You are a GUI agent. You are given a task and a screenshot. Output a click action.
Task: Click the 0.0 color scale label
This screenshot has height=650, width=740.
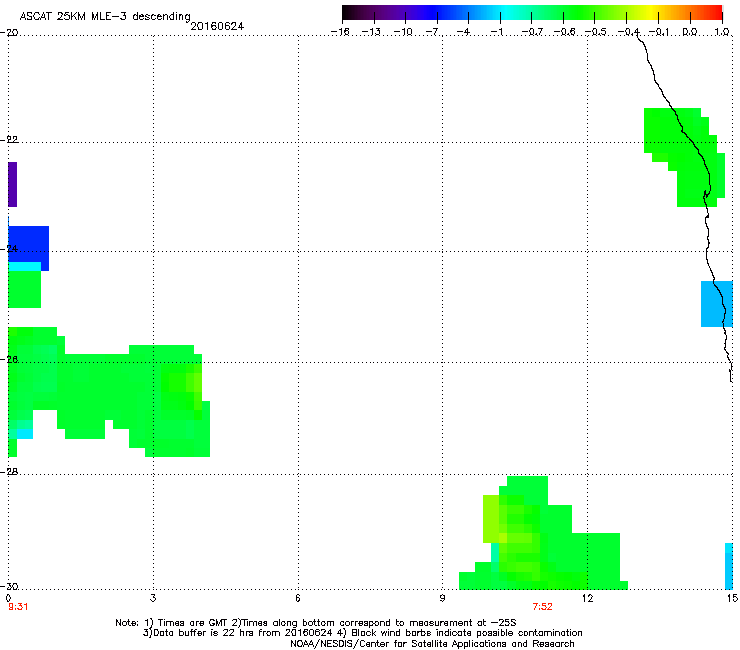690,32
